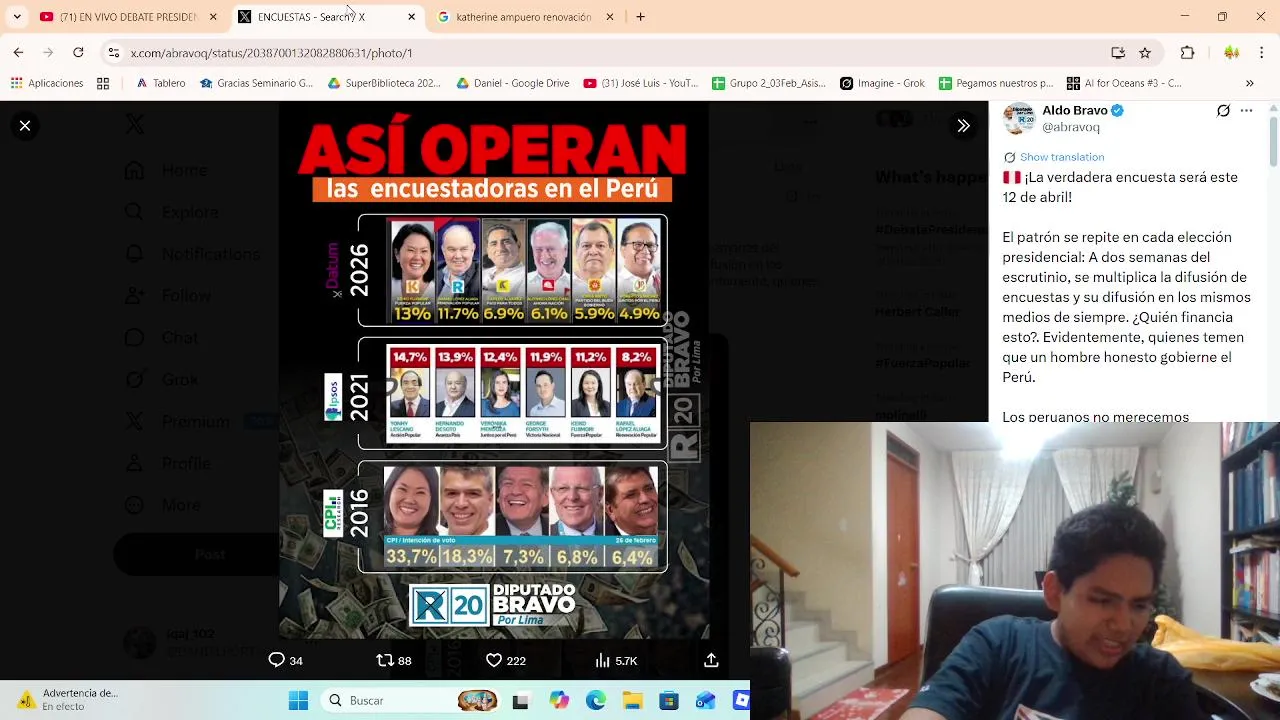Image resolution: width=1280 pixels, height=720 pixels.
Task: Open the José Luis - YouTube bookmark
Action: click(x=641, y=83)
